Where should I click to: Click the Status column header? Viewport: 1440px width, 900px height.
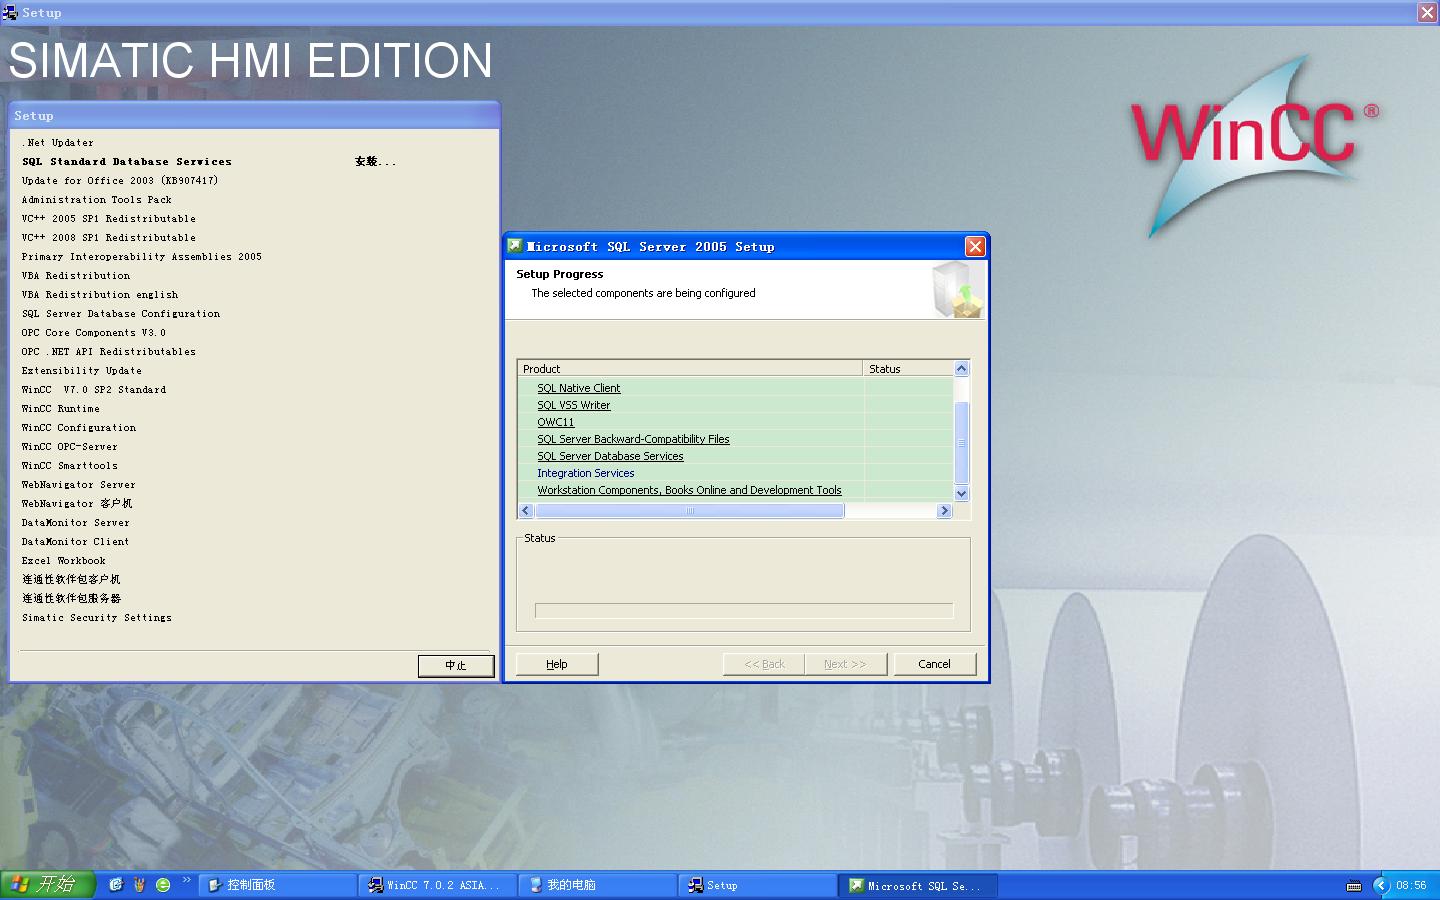click(908, 368)
